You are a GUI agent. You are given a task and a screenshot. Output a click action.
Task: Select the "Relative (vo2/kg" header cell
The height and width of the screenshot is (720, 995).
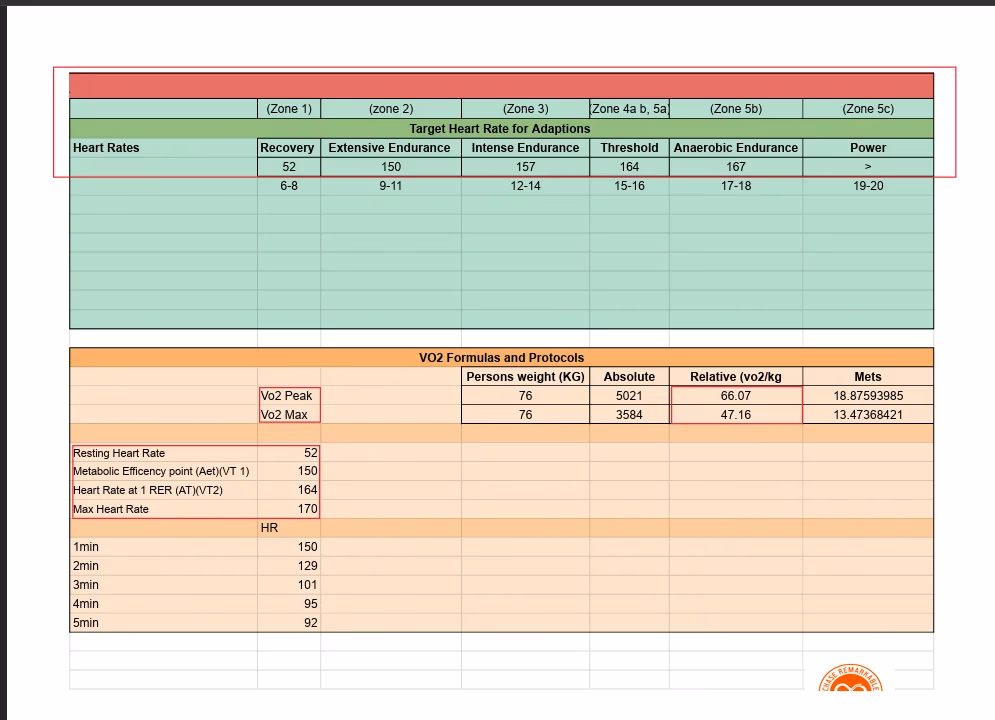[736, 377]
